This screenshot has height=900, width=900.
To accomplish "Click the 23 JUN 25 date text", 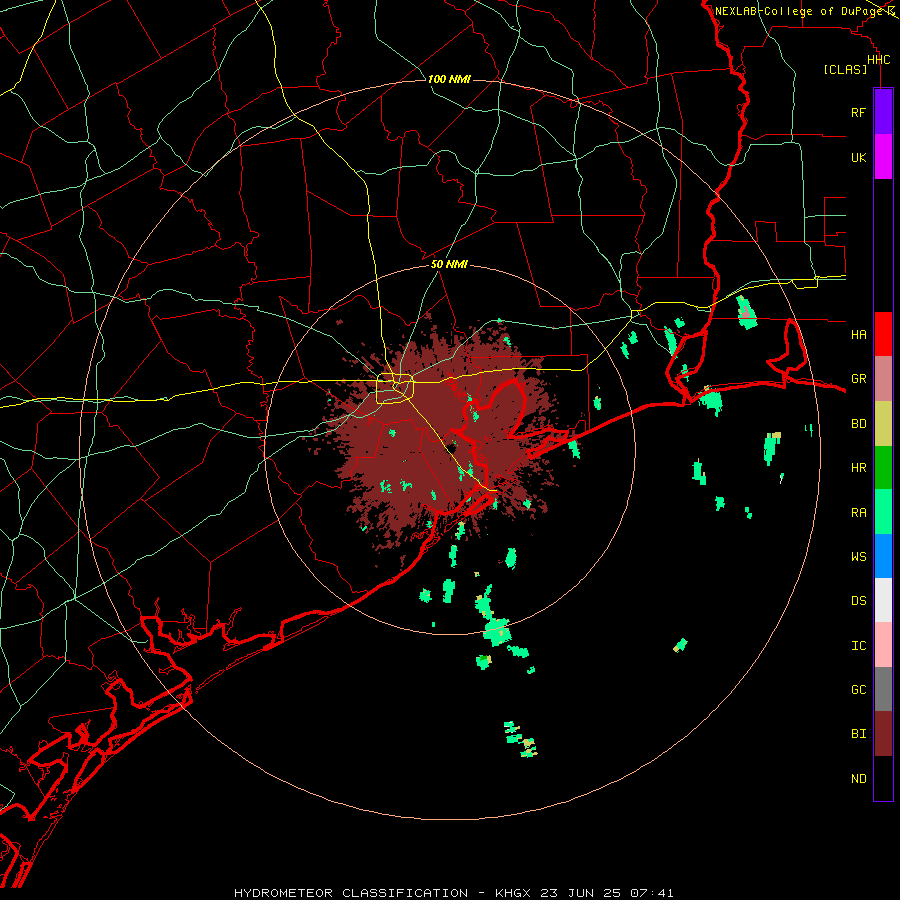I will click(x=582, y=893).
